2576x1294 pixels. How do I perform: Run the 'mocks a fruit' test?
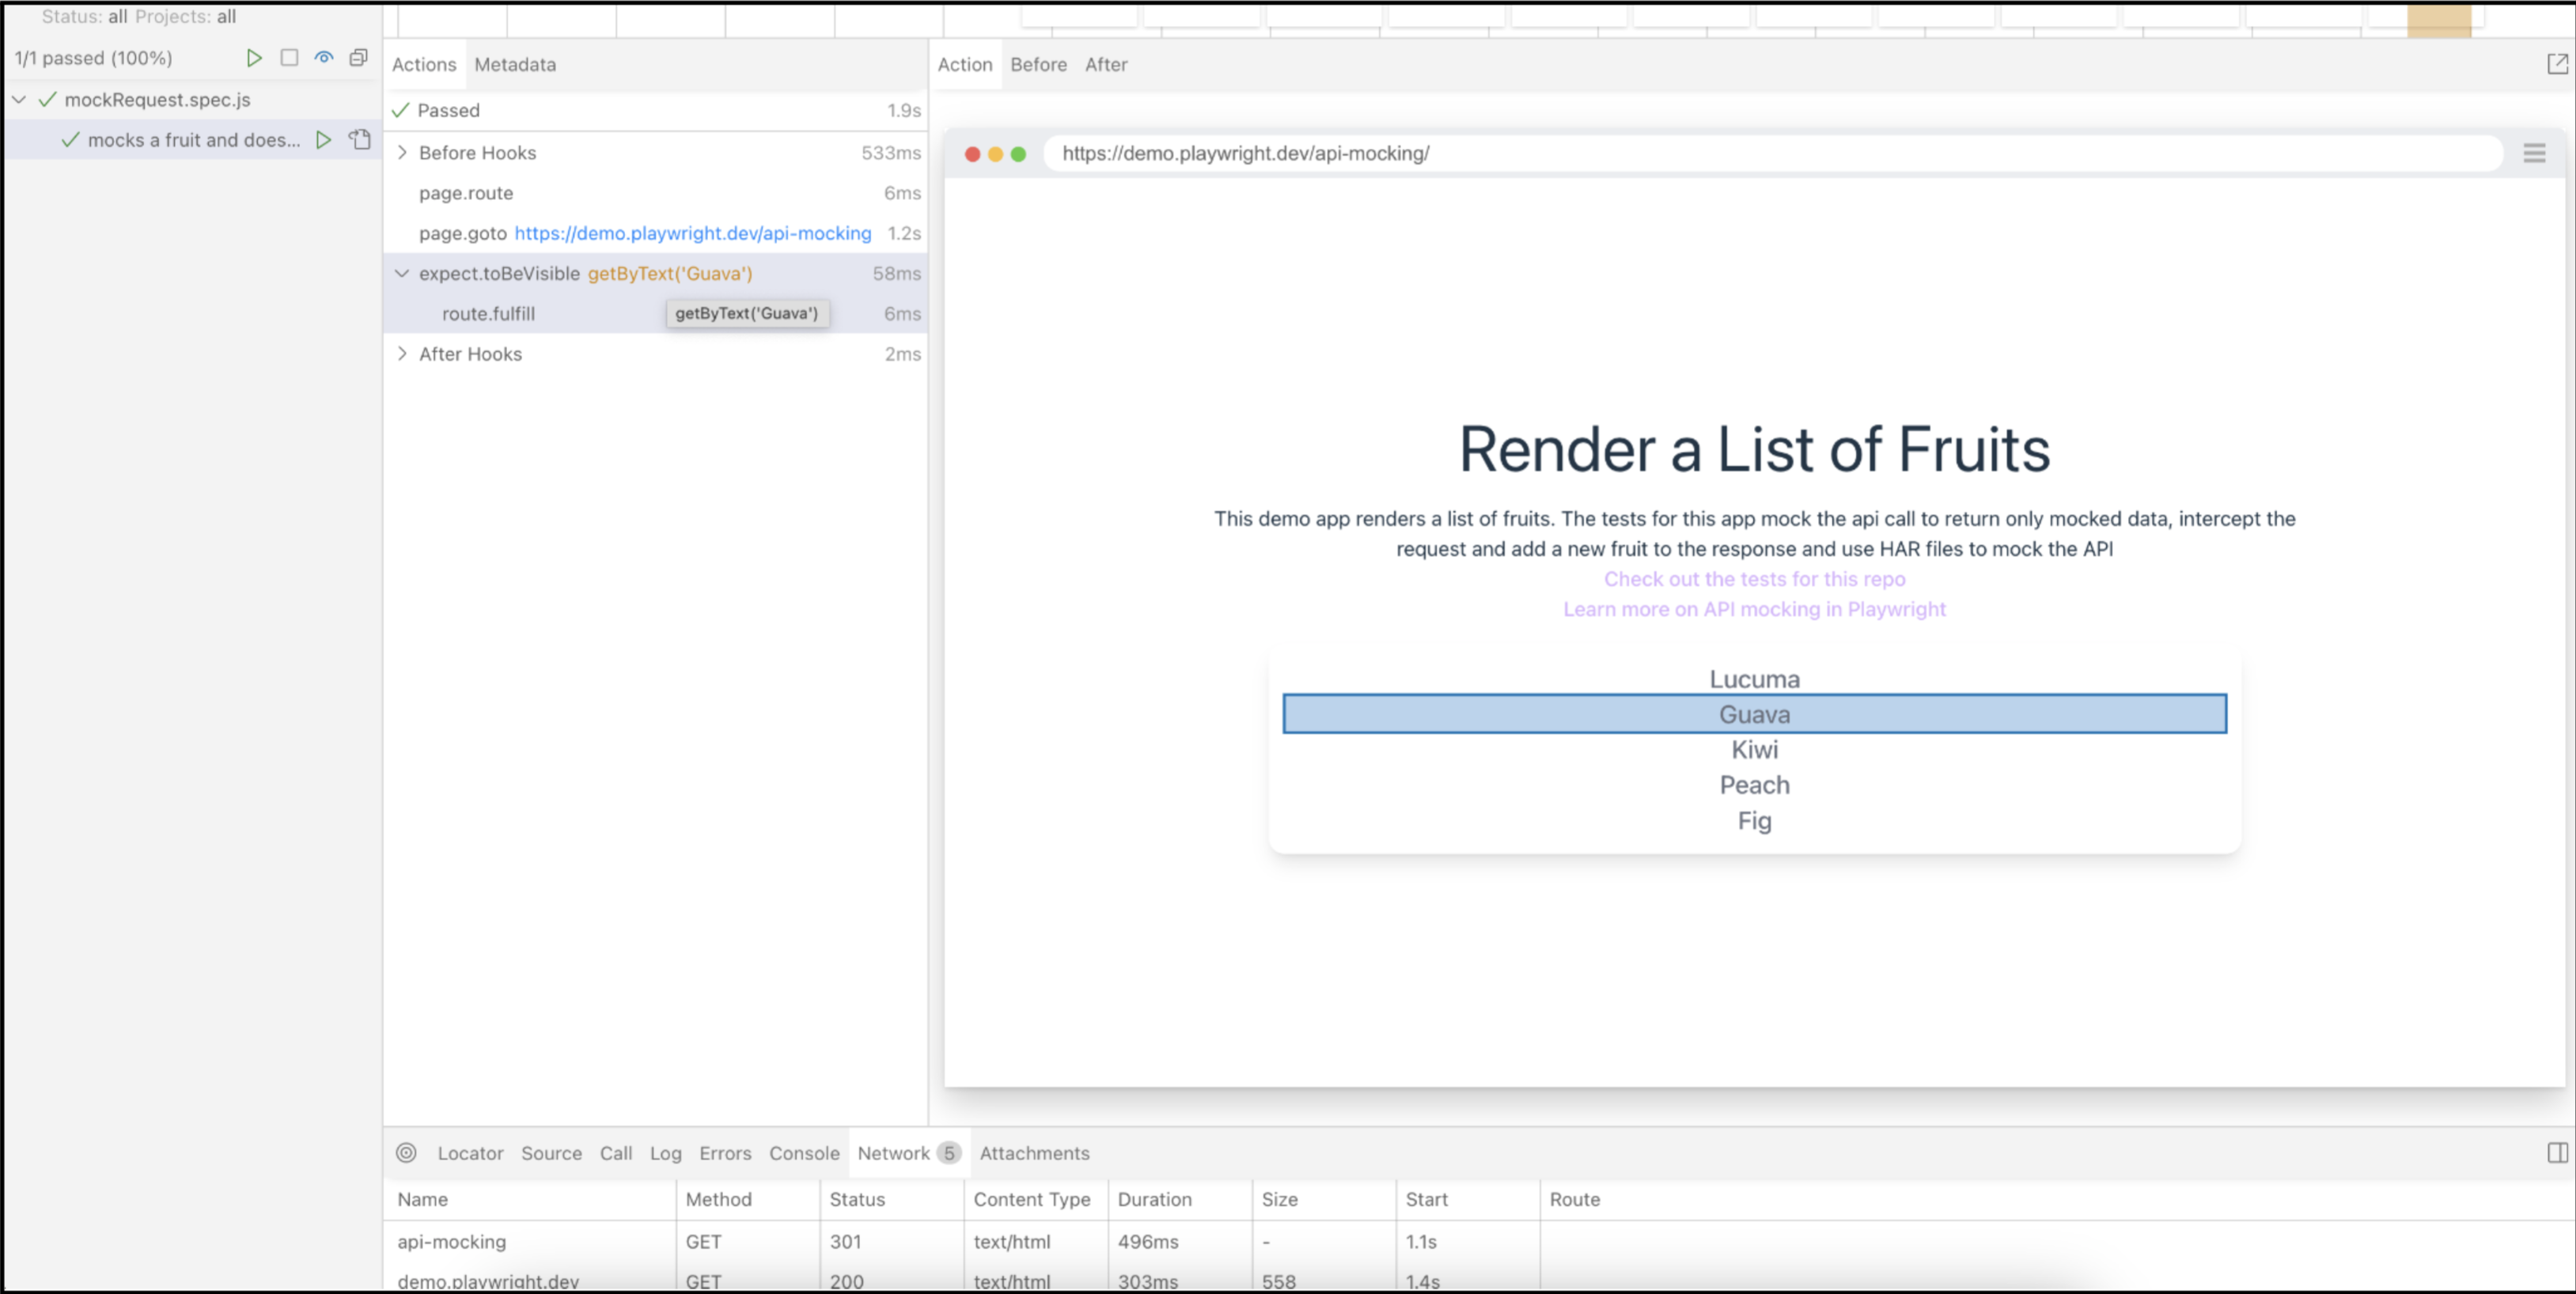(x=323, y=140)
